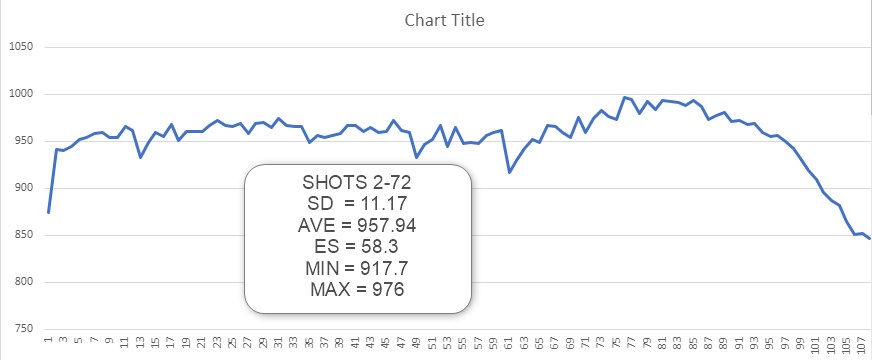Click the lowest dip near shot 61
Viewport: 872px width, 360px height.
click(509, 172)
